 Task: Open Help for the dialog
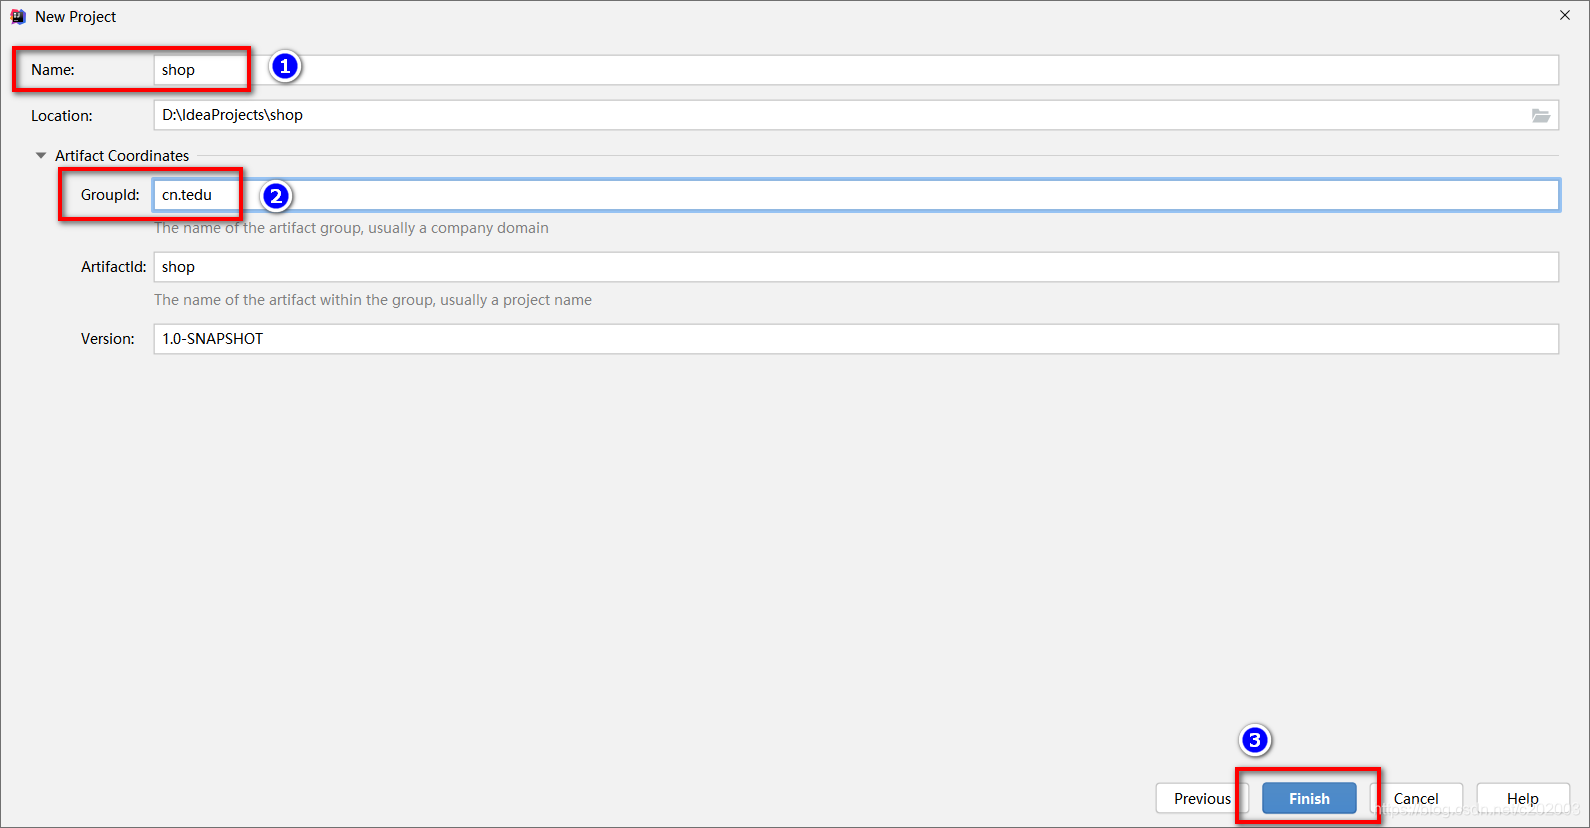tap(1523, 798)
